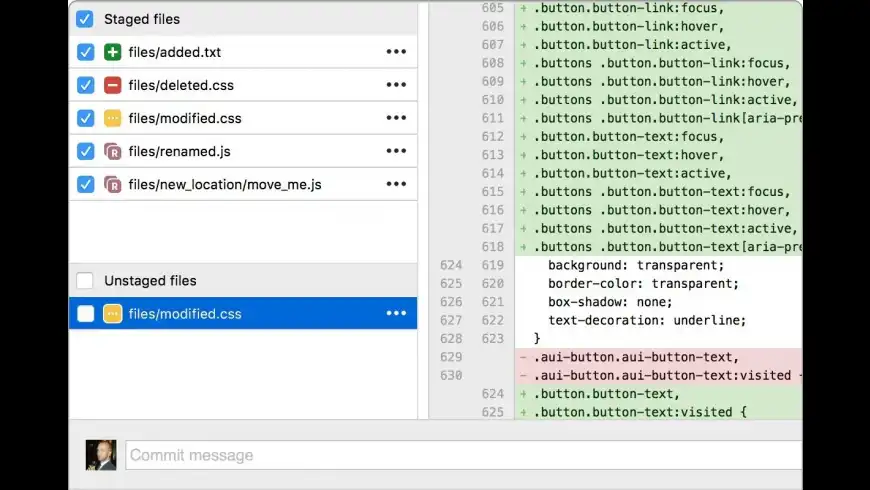Select files/new_location/move_me.js in staged list
This screenshot has width=870, height=490.
point(225,184)
